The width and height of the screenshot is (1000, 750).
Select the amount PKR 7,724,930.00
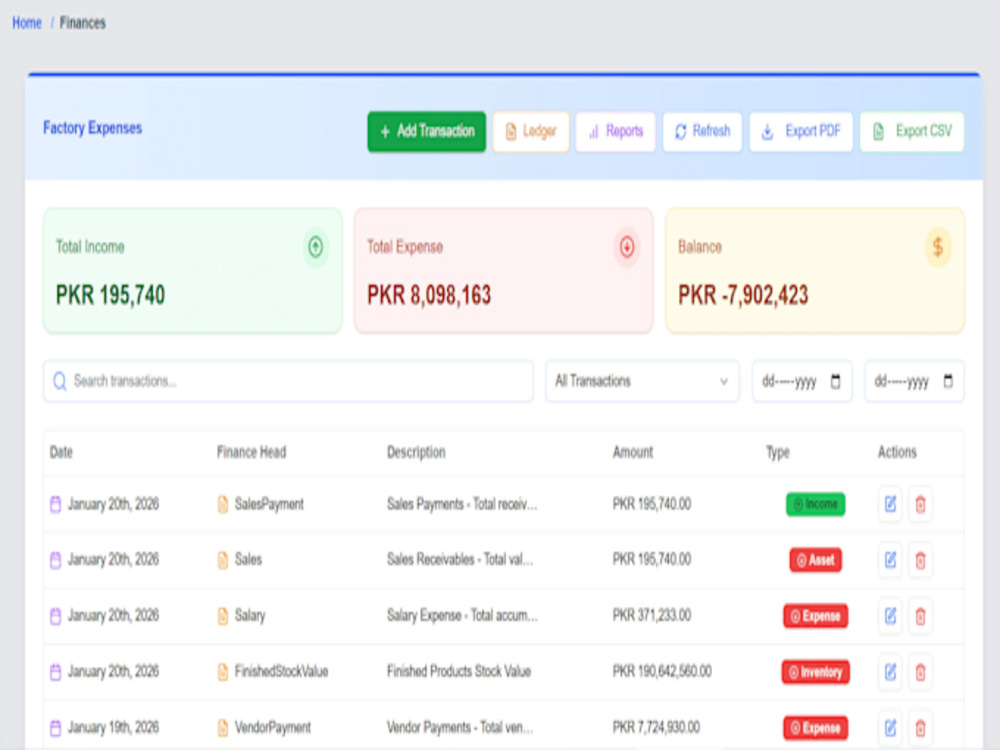656,728
